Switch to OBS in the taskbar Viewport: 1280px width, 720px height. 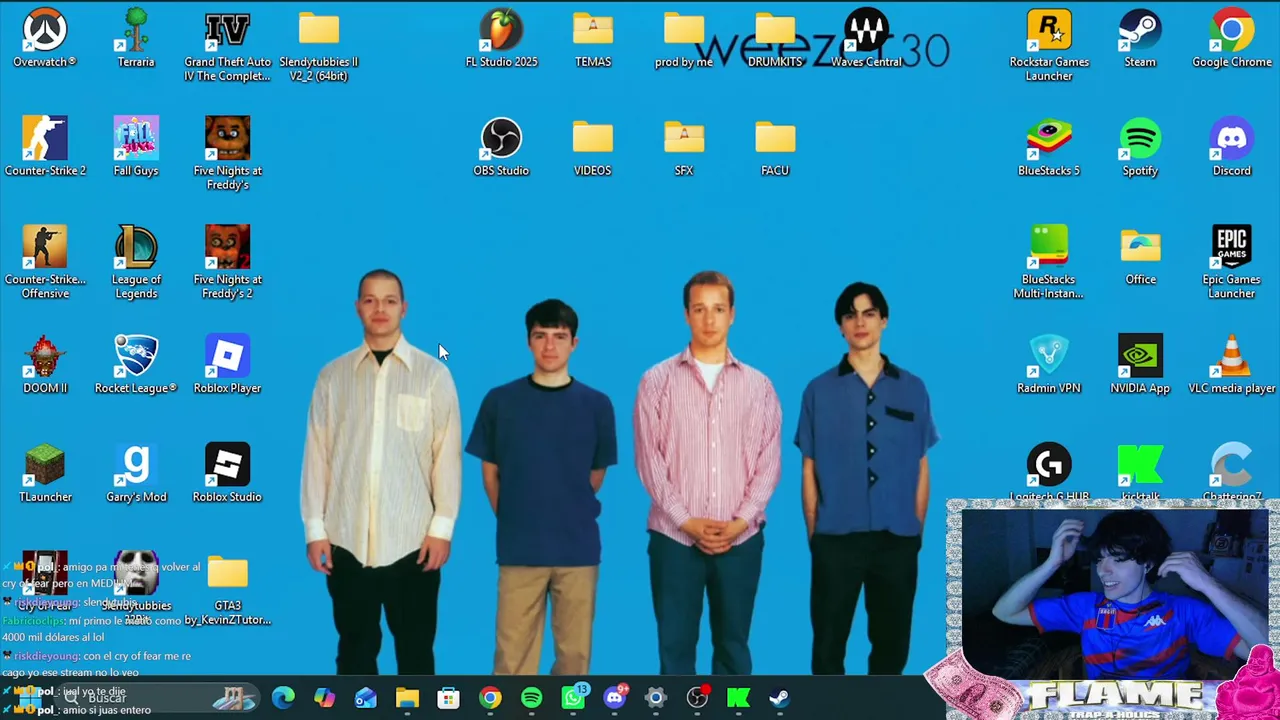[x=697, y=698]
